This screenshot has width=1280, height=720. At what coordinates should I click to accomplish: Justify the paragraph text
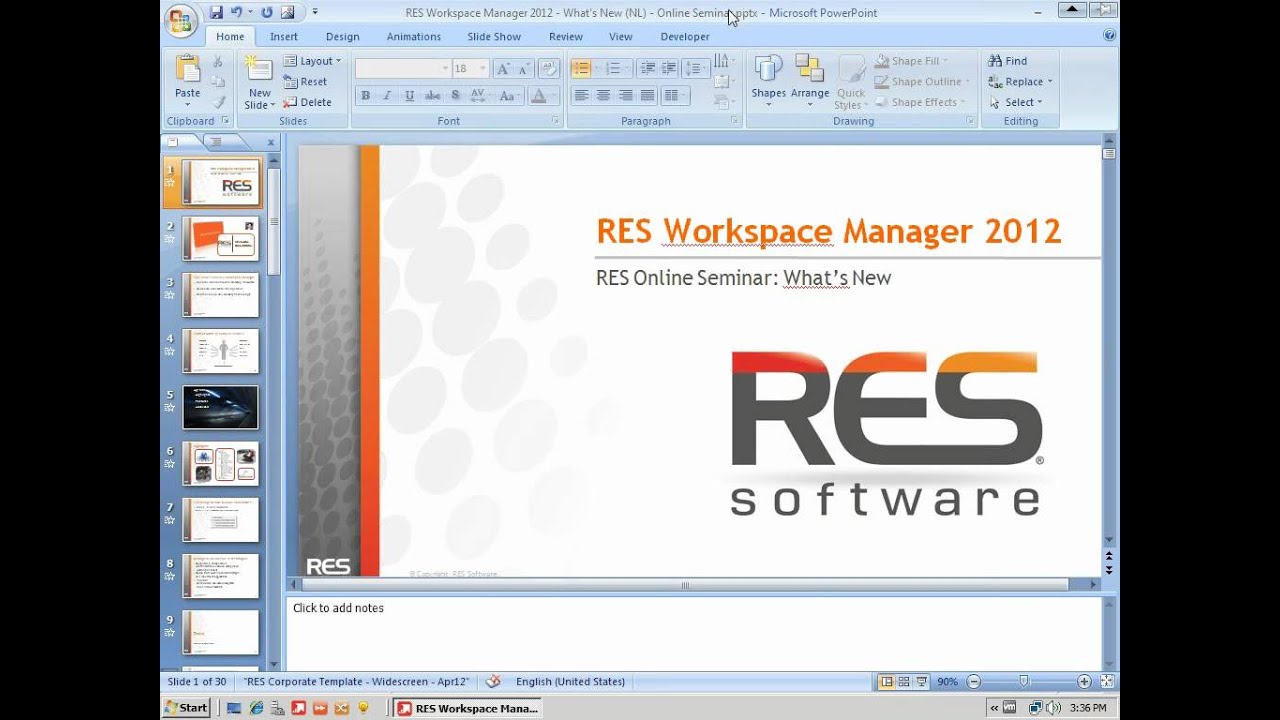(x=648, y=96)
